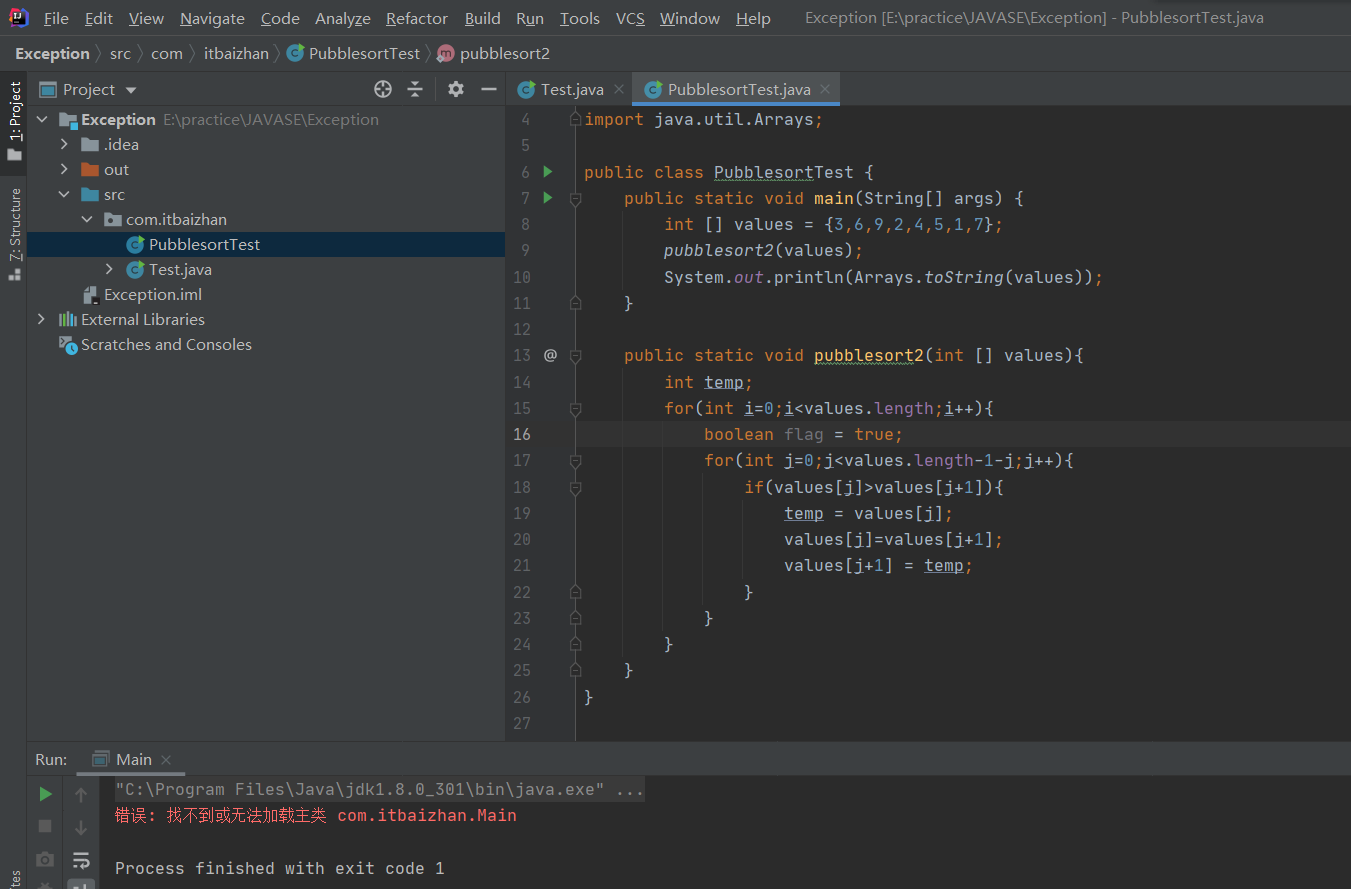Collapse the Exception project root node

(x=42, y=119)
